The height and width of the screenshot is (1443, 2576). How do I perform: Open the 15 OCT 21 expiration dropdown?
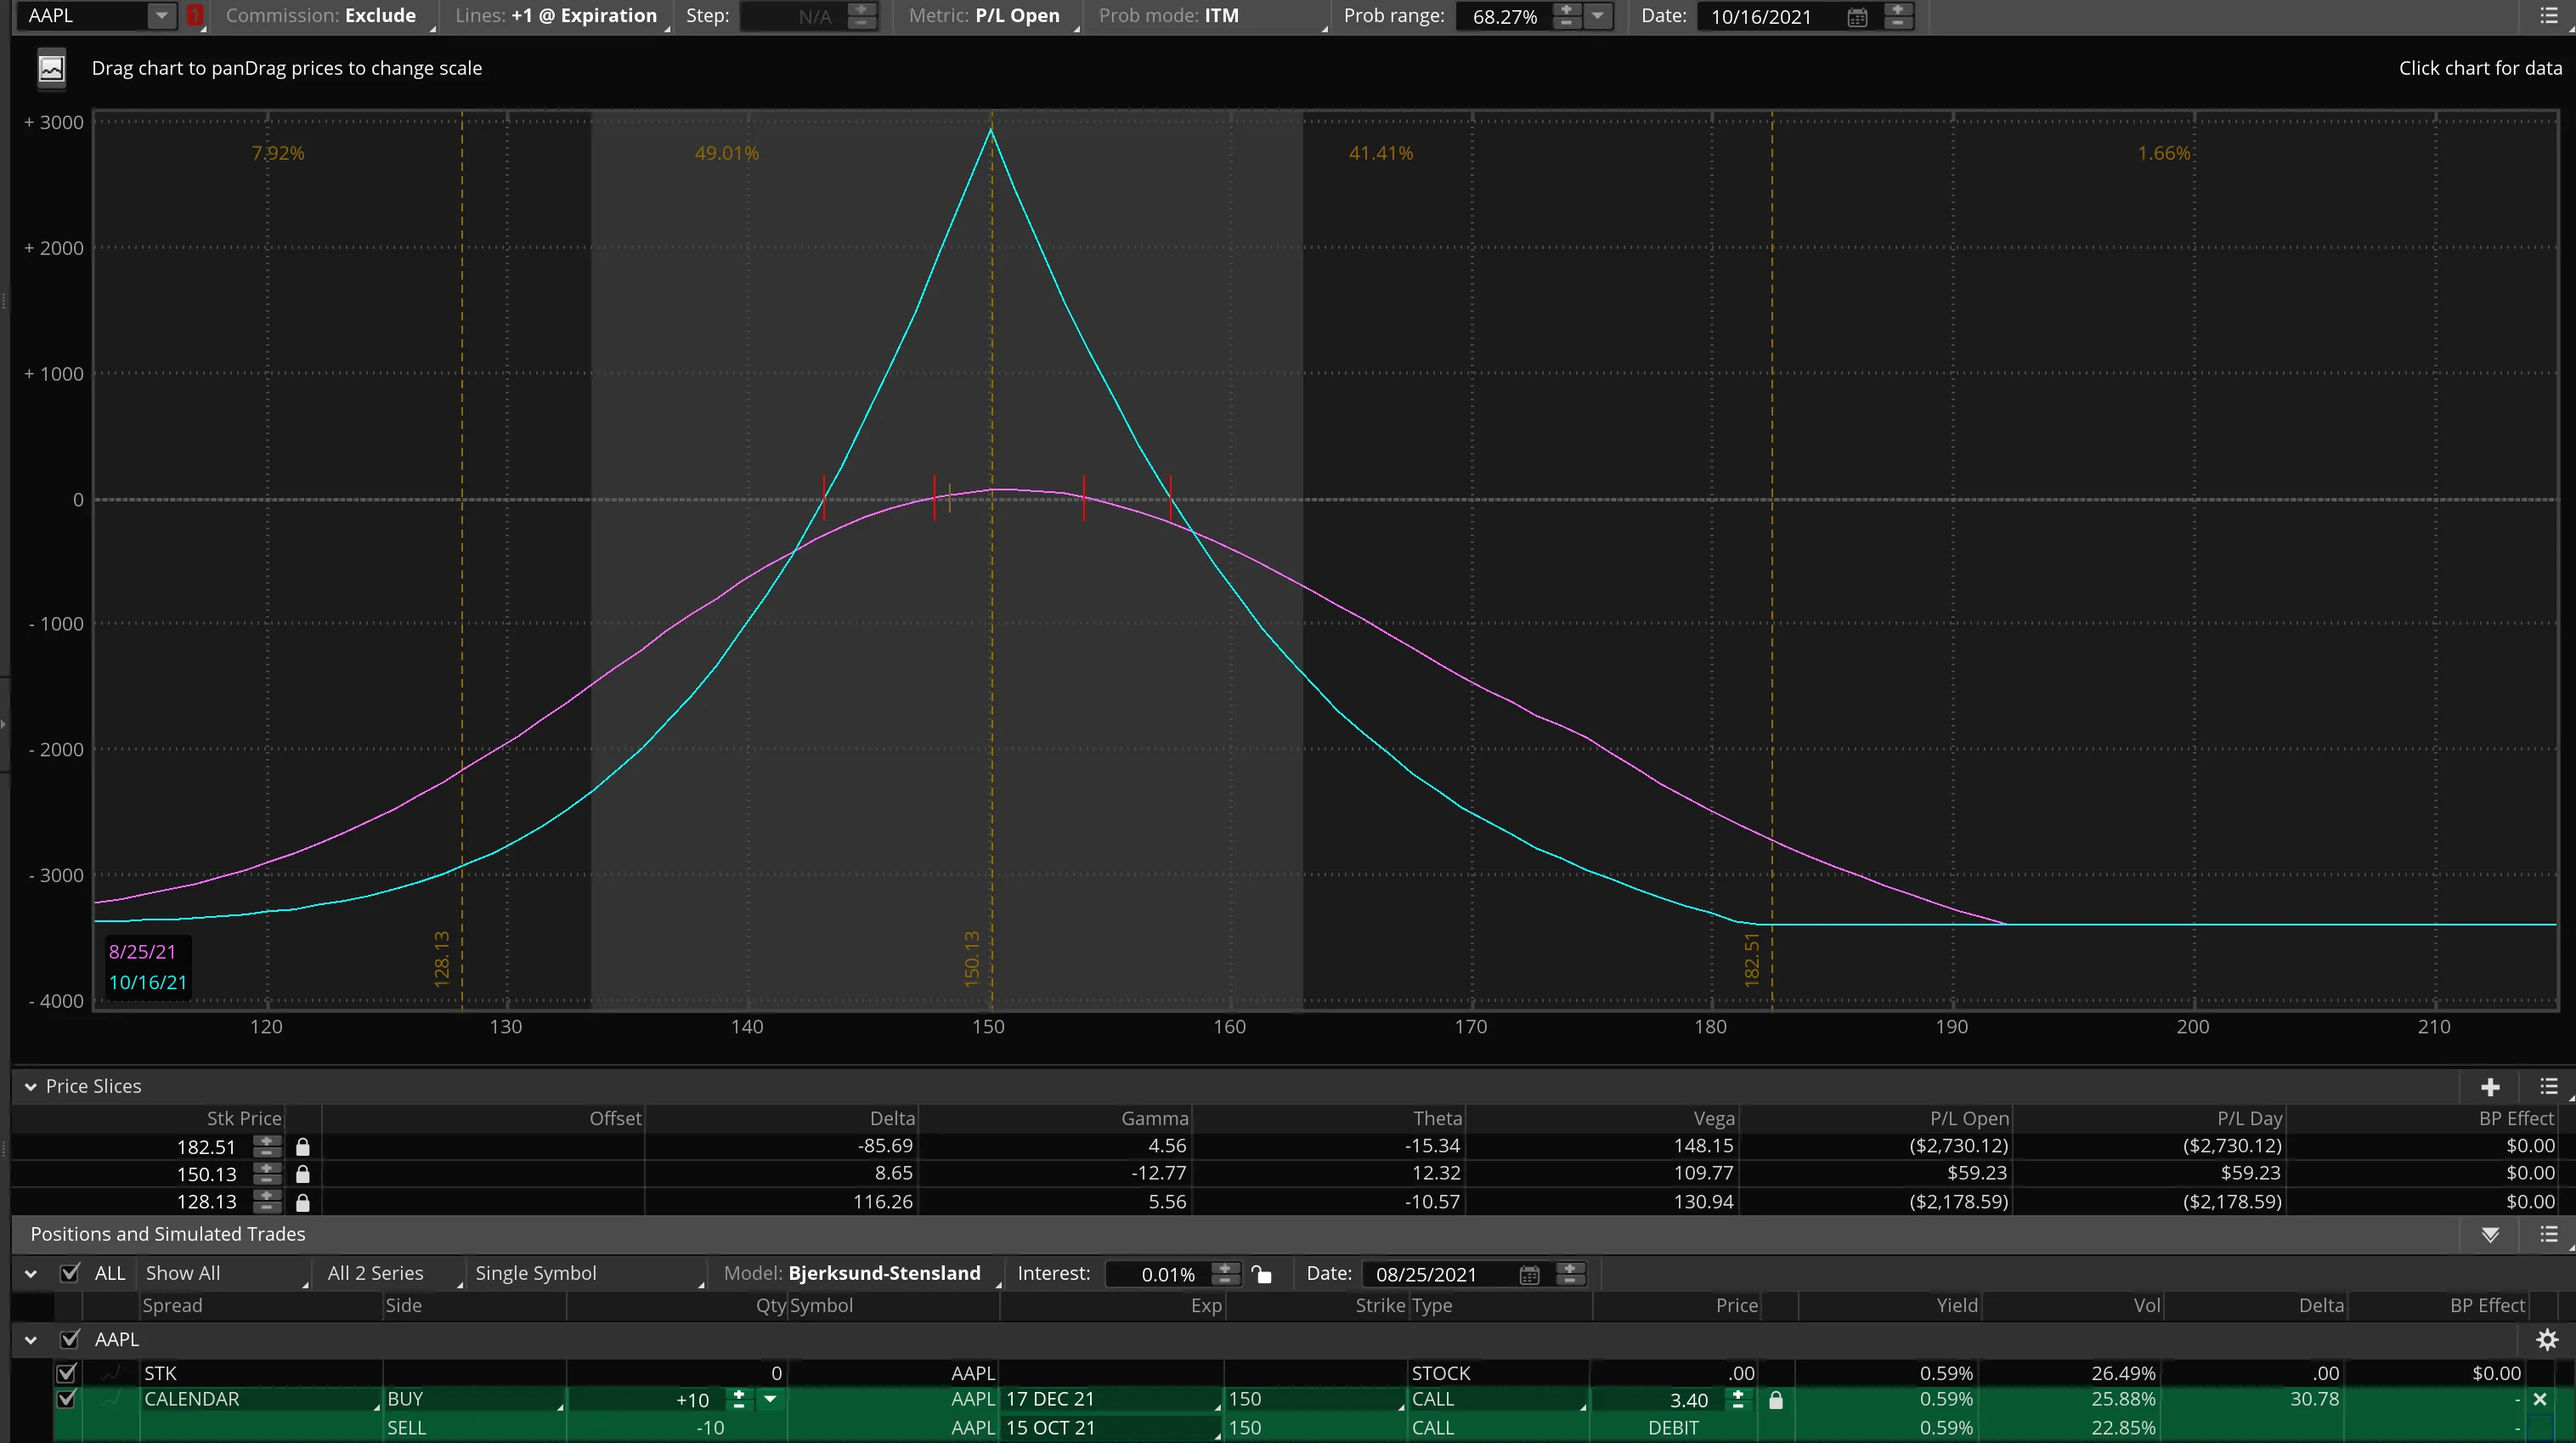(1112, 1428)
